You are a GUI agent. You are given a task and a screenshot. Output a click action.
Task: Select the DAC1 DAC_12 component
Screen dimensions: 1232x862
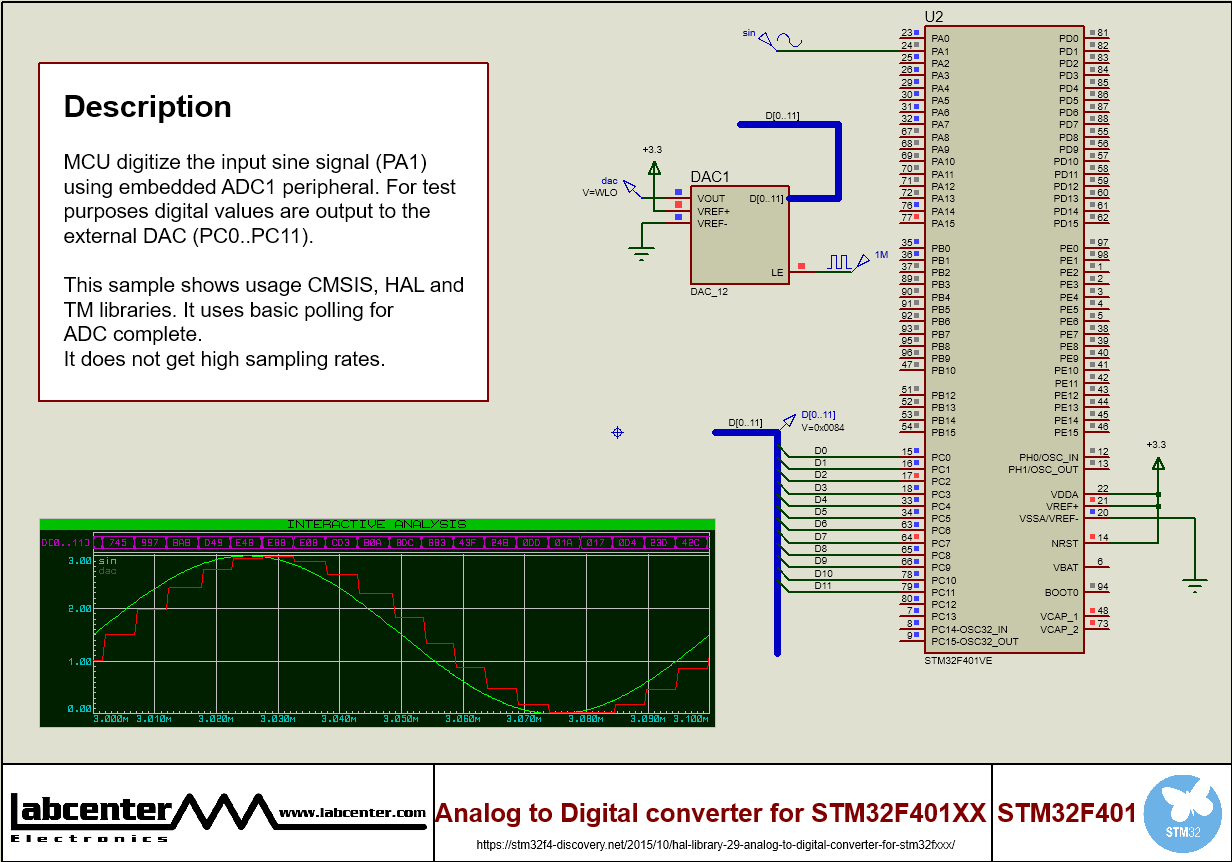click(740, 232)
